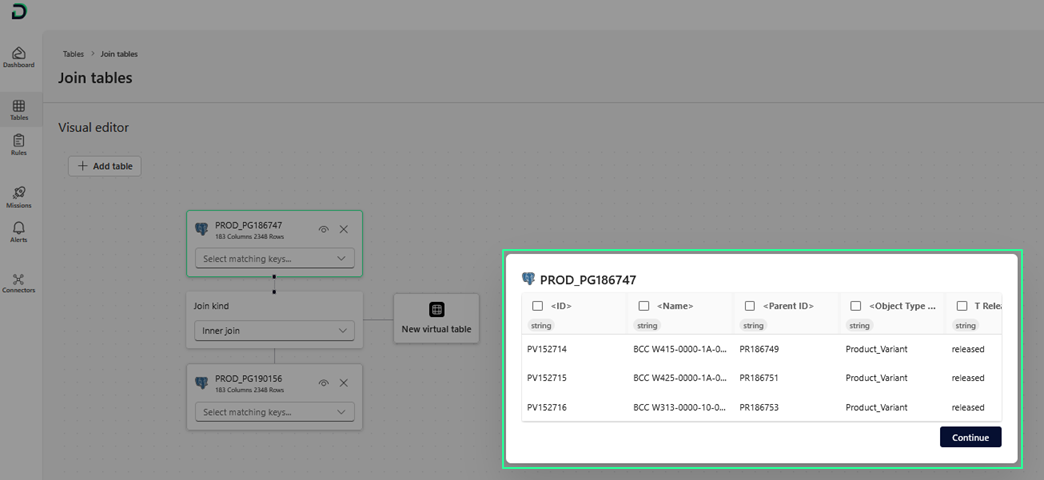
Task: Click released in PV152716 row
Action: 968,407
